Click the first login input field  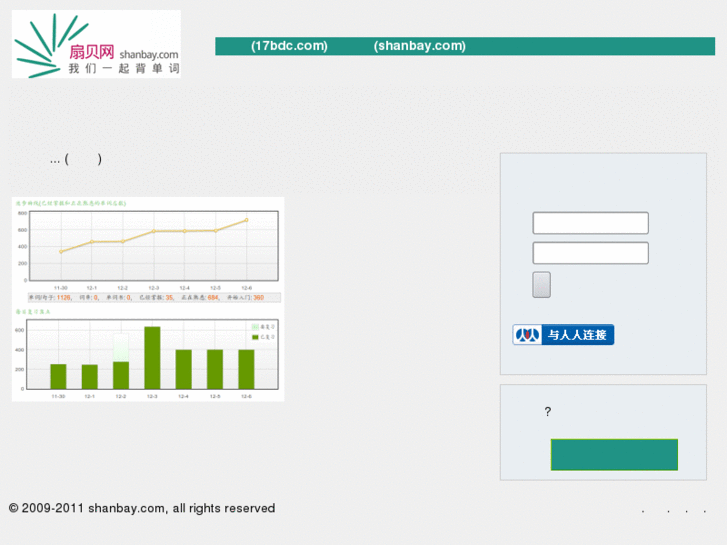590,223
